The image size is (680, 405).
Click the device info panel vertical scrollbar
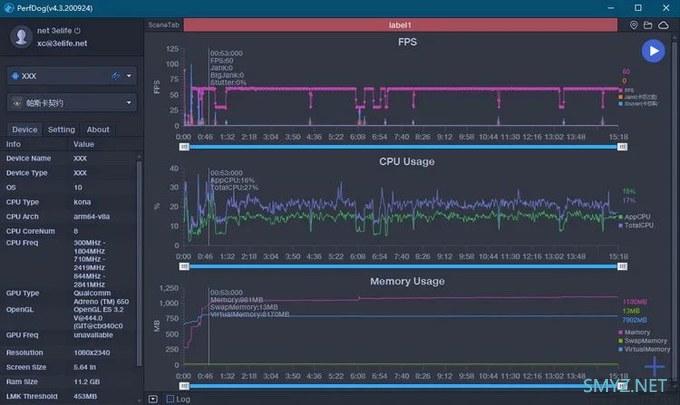click(x=139, y=263)
